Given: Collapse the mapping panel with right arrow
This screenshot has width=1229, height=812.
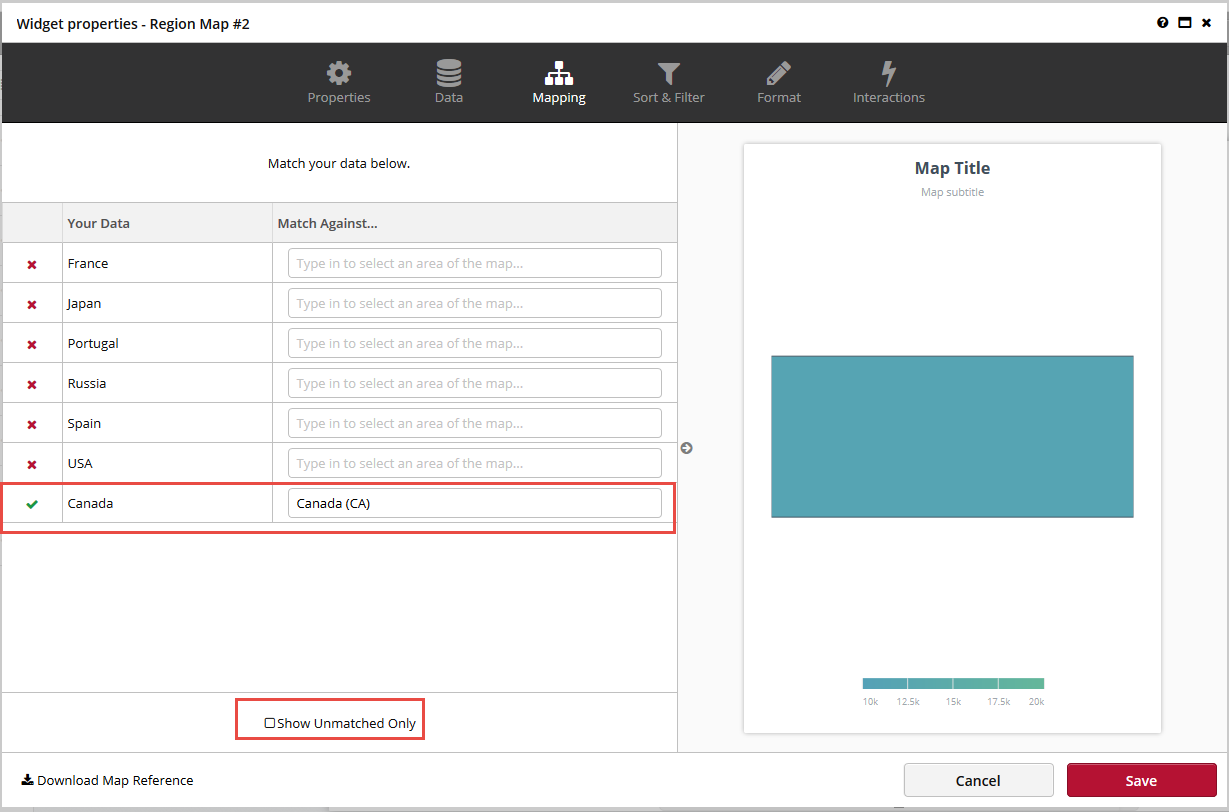Looking at the screenshot, I should [686, 448].
